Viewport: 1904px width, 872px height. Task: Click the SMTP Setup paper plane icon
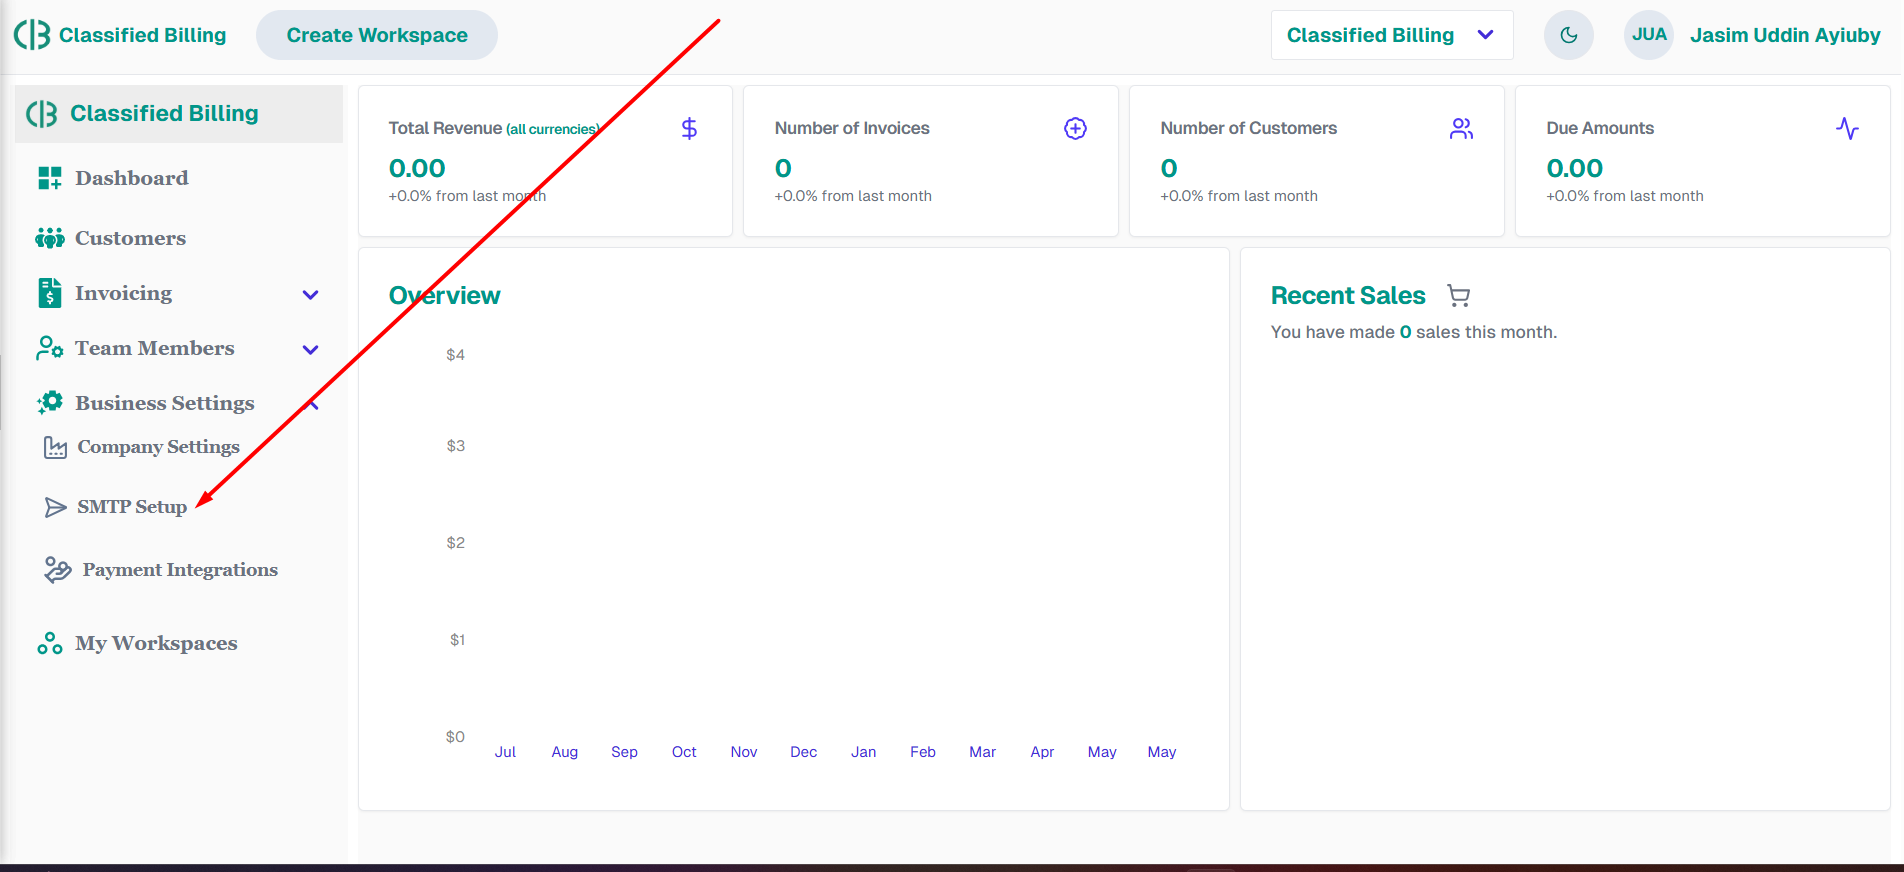click(55, 508)
